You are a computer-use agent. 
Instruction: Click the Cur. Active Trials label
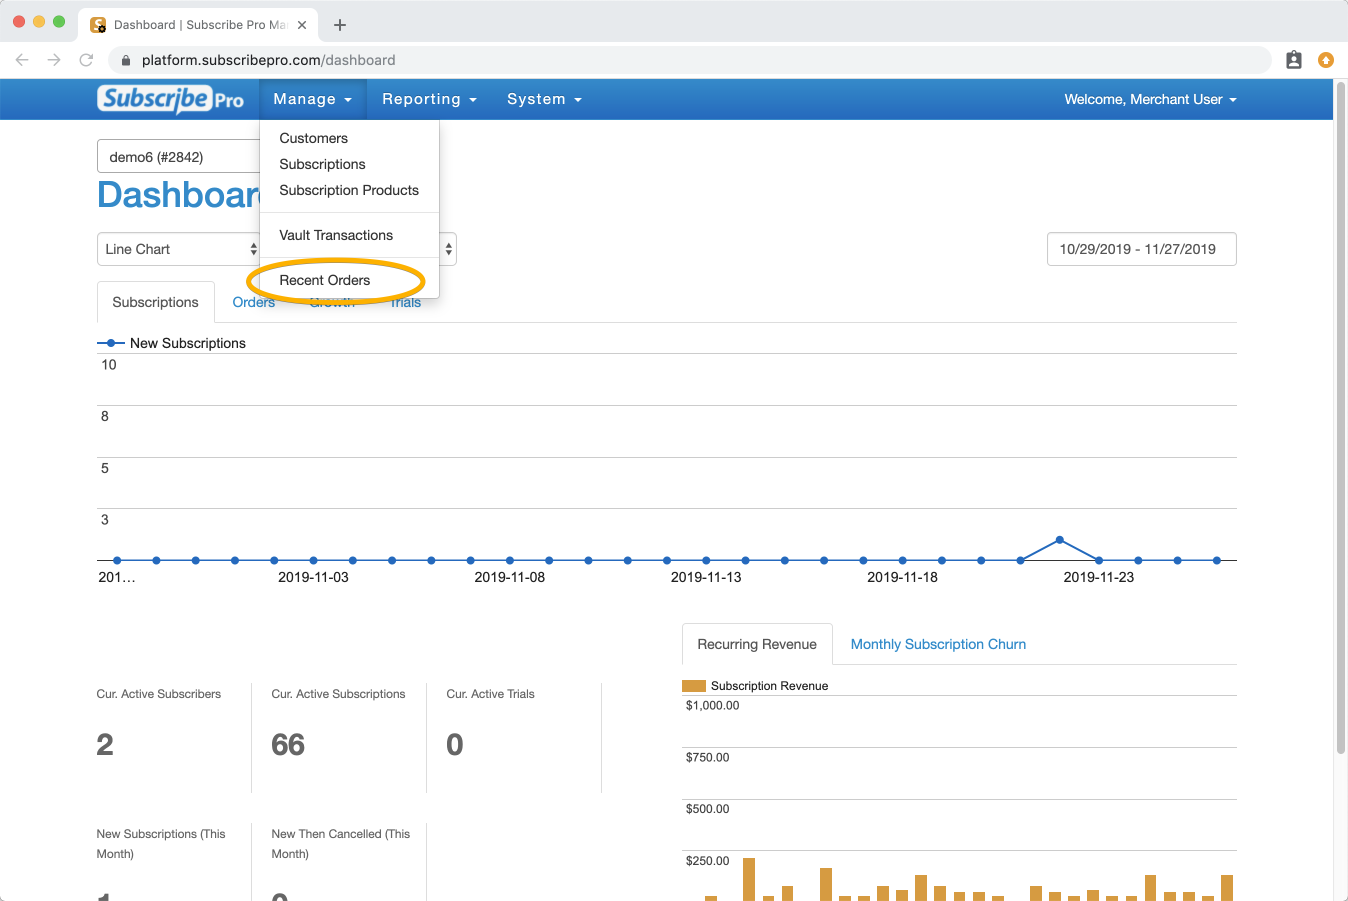click(x=491, y=694)
